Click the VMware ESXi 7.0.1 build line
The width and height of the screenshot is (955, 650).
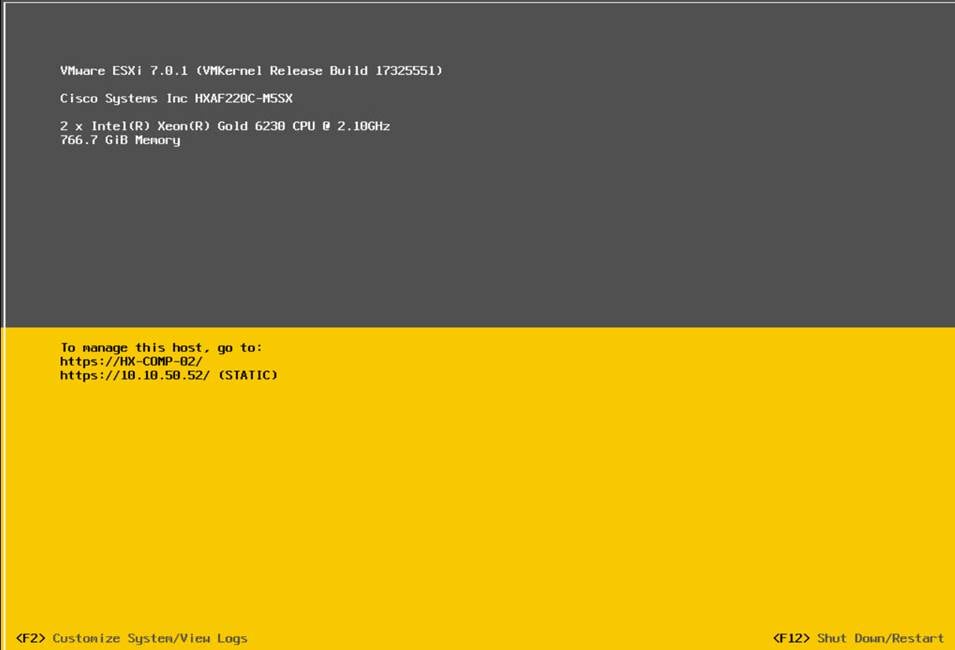click(x=251, y=71)
